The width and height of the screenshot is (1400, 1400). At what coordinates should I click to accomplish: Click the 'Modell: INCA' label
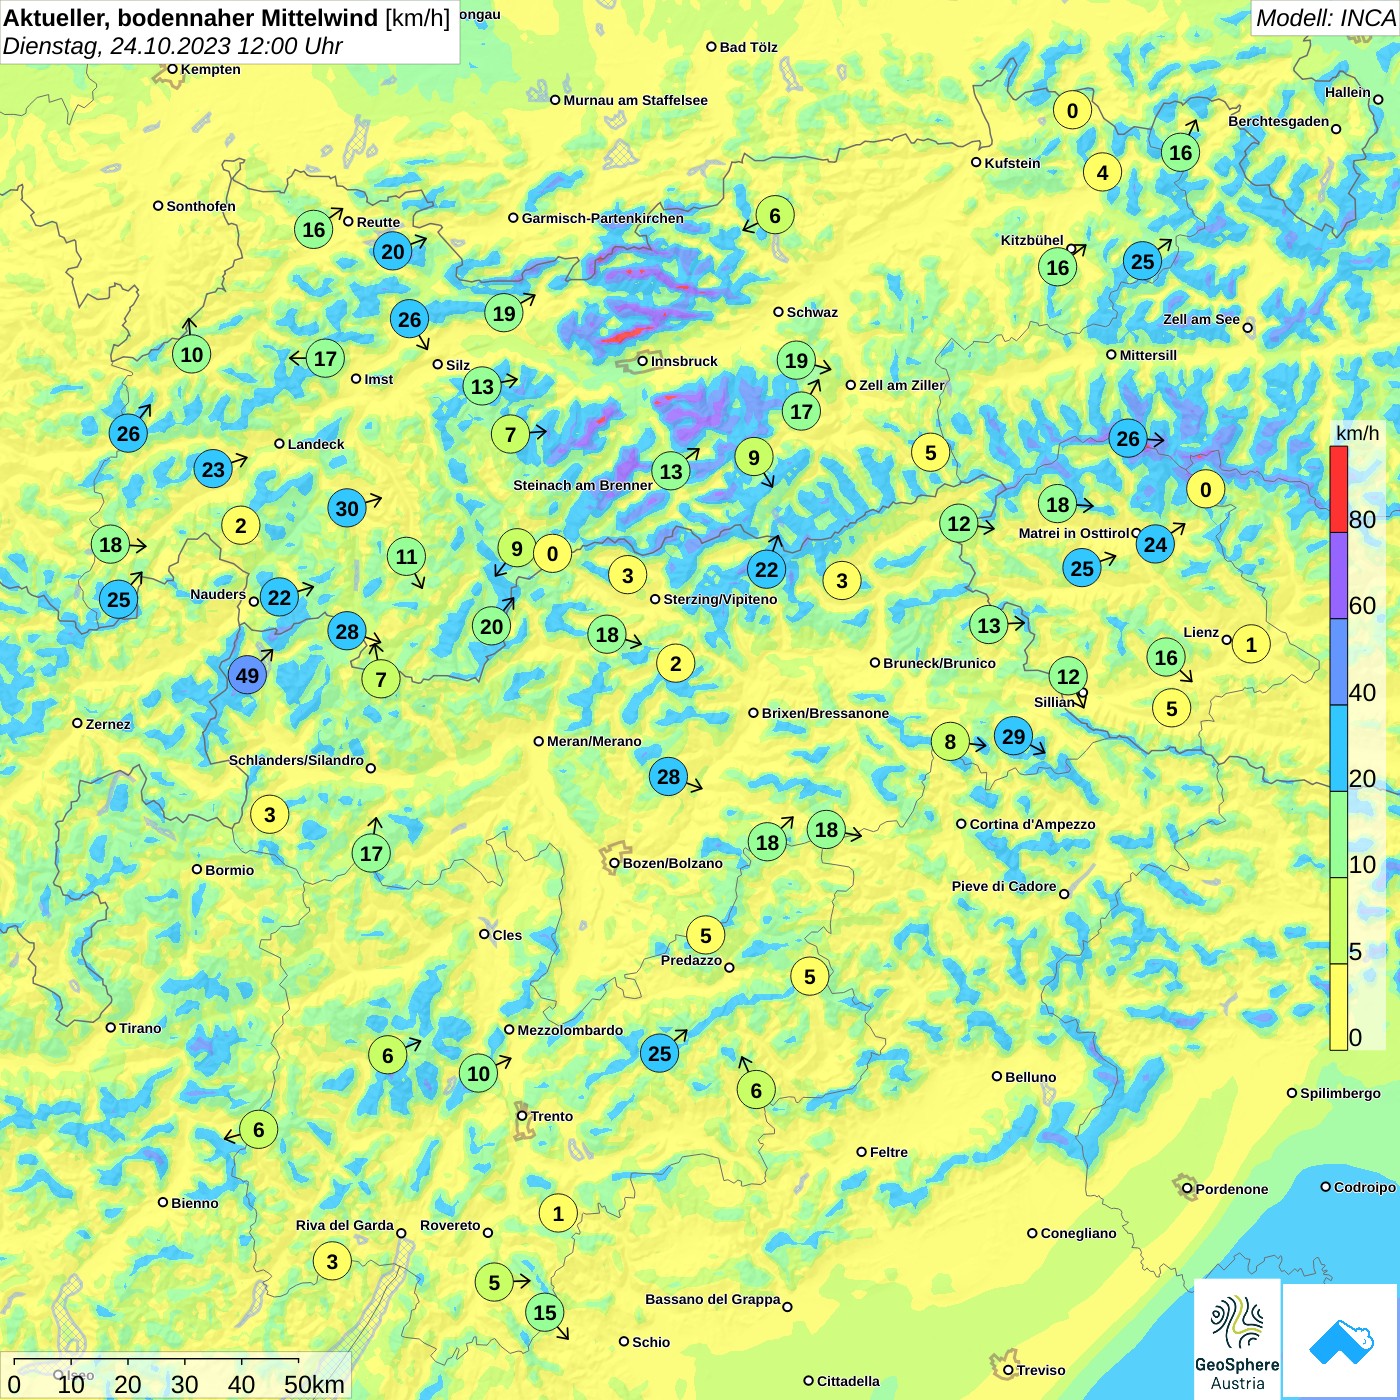[x=1326, y=17]
